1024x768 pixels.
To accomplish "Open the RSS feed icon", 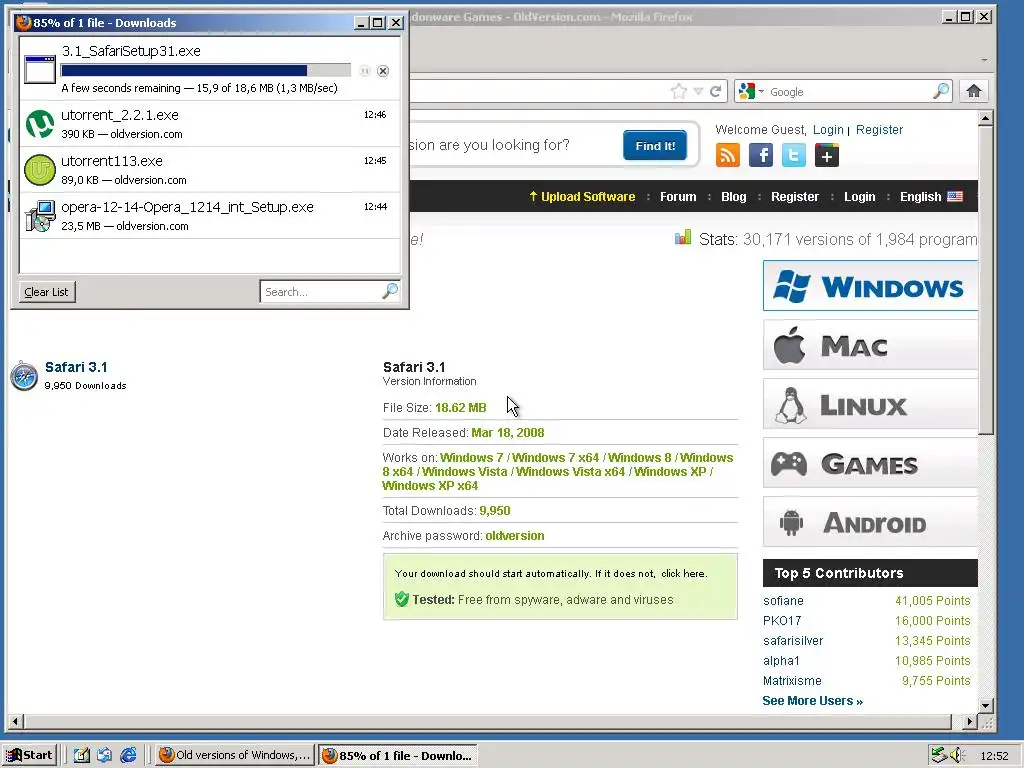I will click(x=728, y=155).
